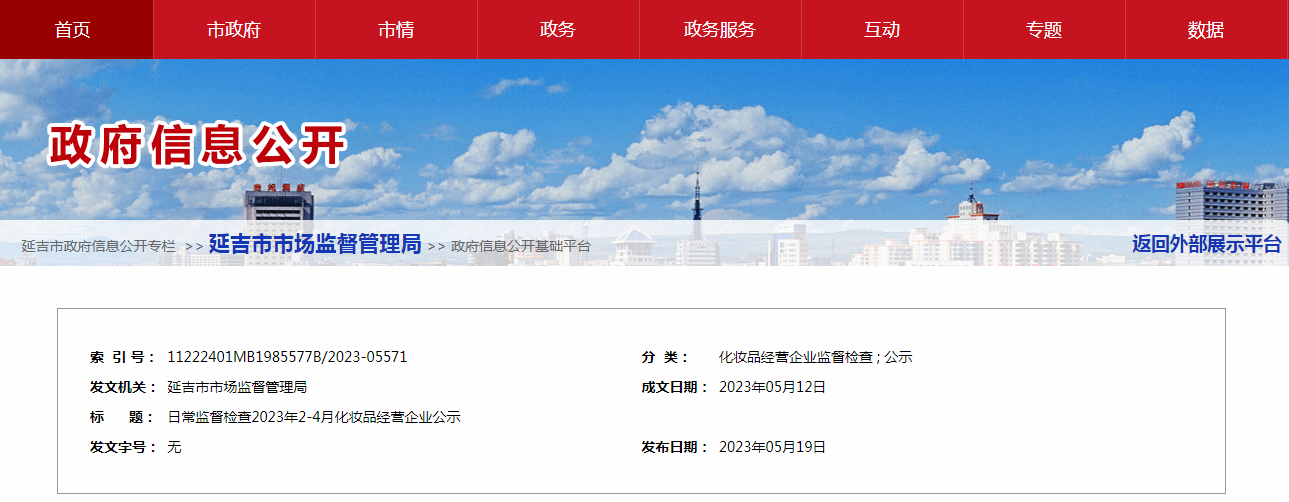The image size is (1289, 502).
Task: Go to 延吉市政府信息公开专栏 breadcrumb link
Action: (x=99, y=246)
